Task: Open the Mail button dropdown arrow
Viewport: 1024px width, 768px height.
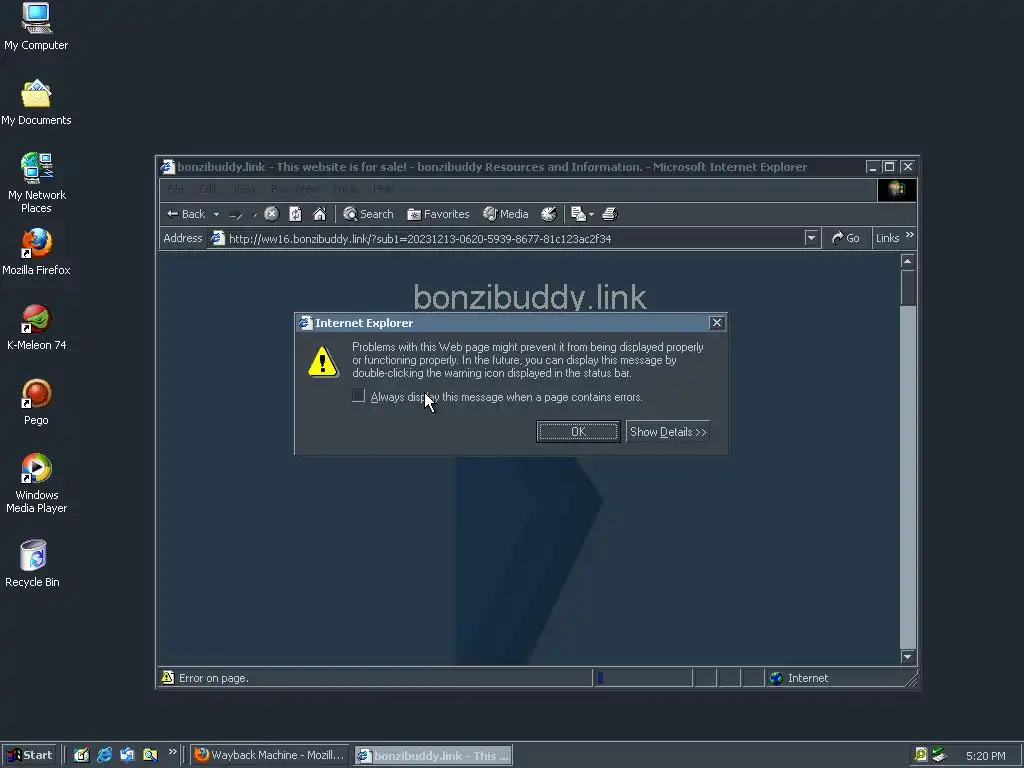Action: pyautogui.click(x=592, y=214)
